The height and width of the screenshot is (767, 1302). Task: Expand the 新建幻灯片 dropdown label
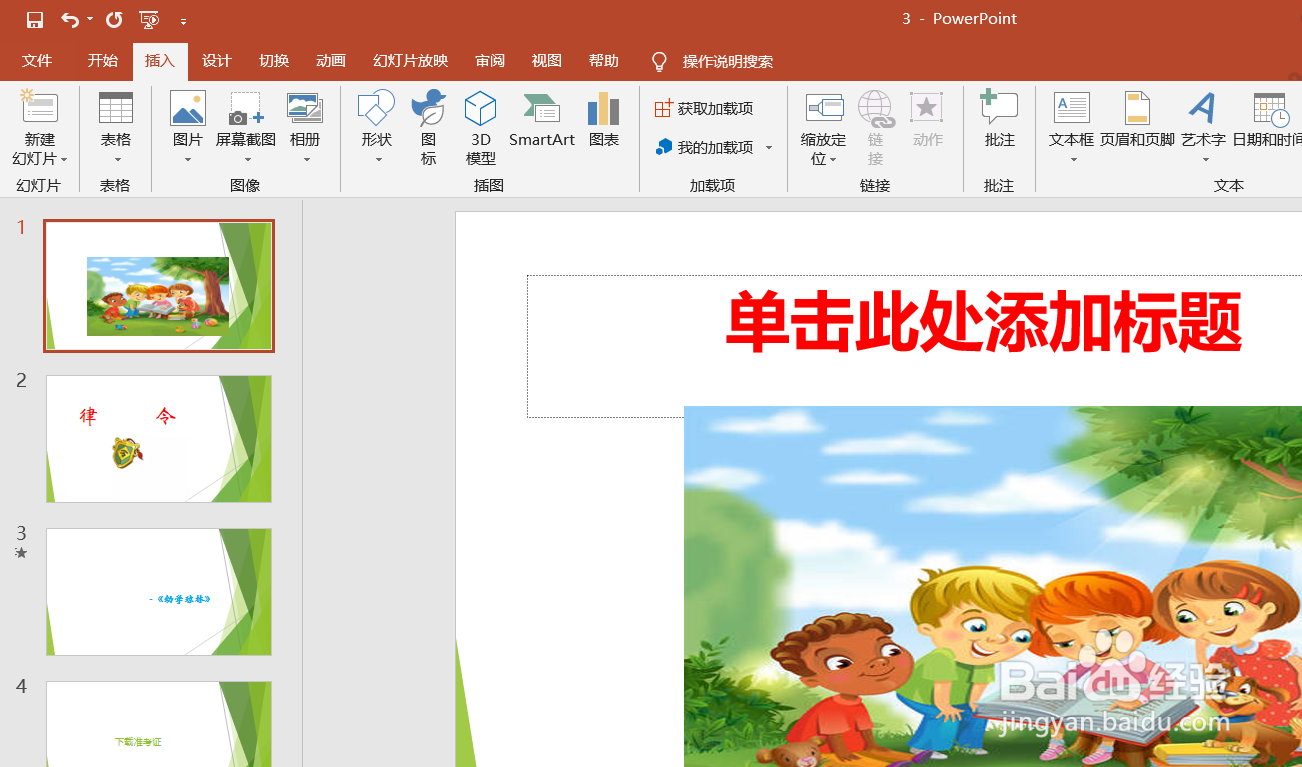40,149
